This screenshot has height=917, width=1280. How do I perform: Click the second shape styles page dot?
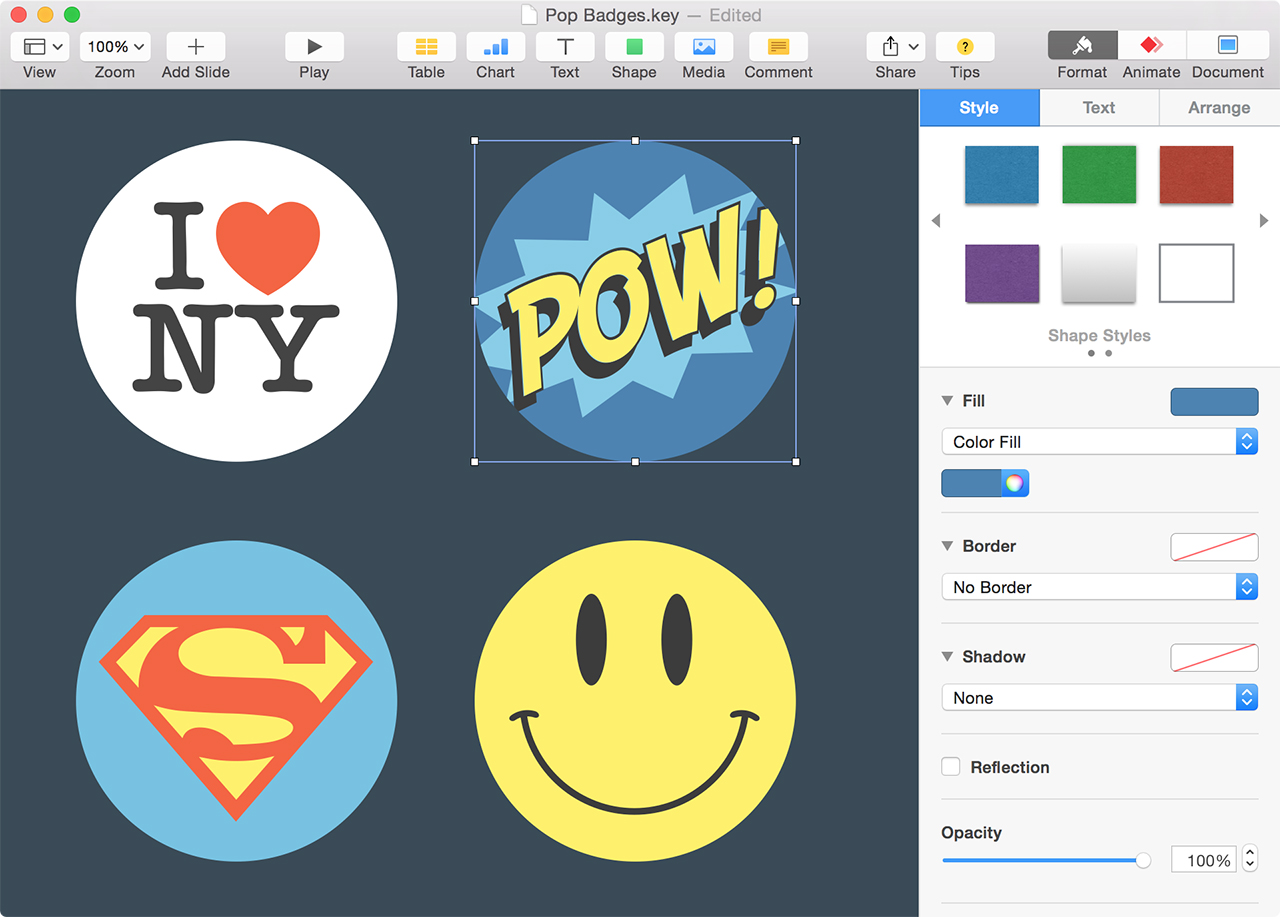[x=1109, y=353]
